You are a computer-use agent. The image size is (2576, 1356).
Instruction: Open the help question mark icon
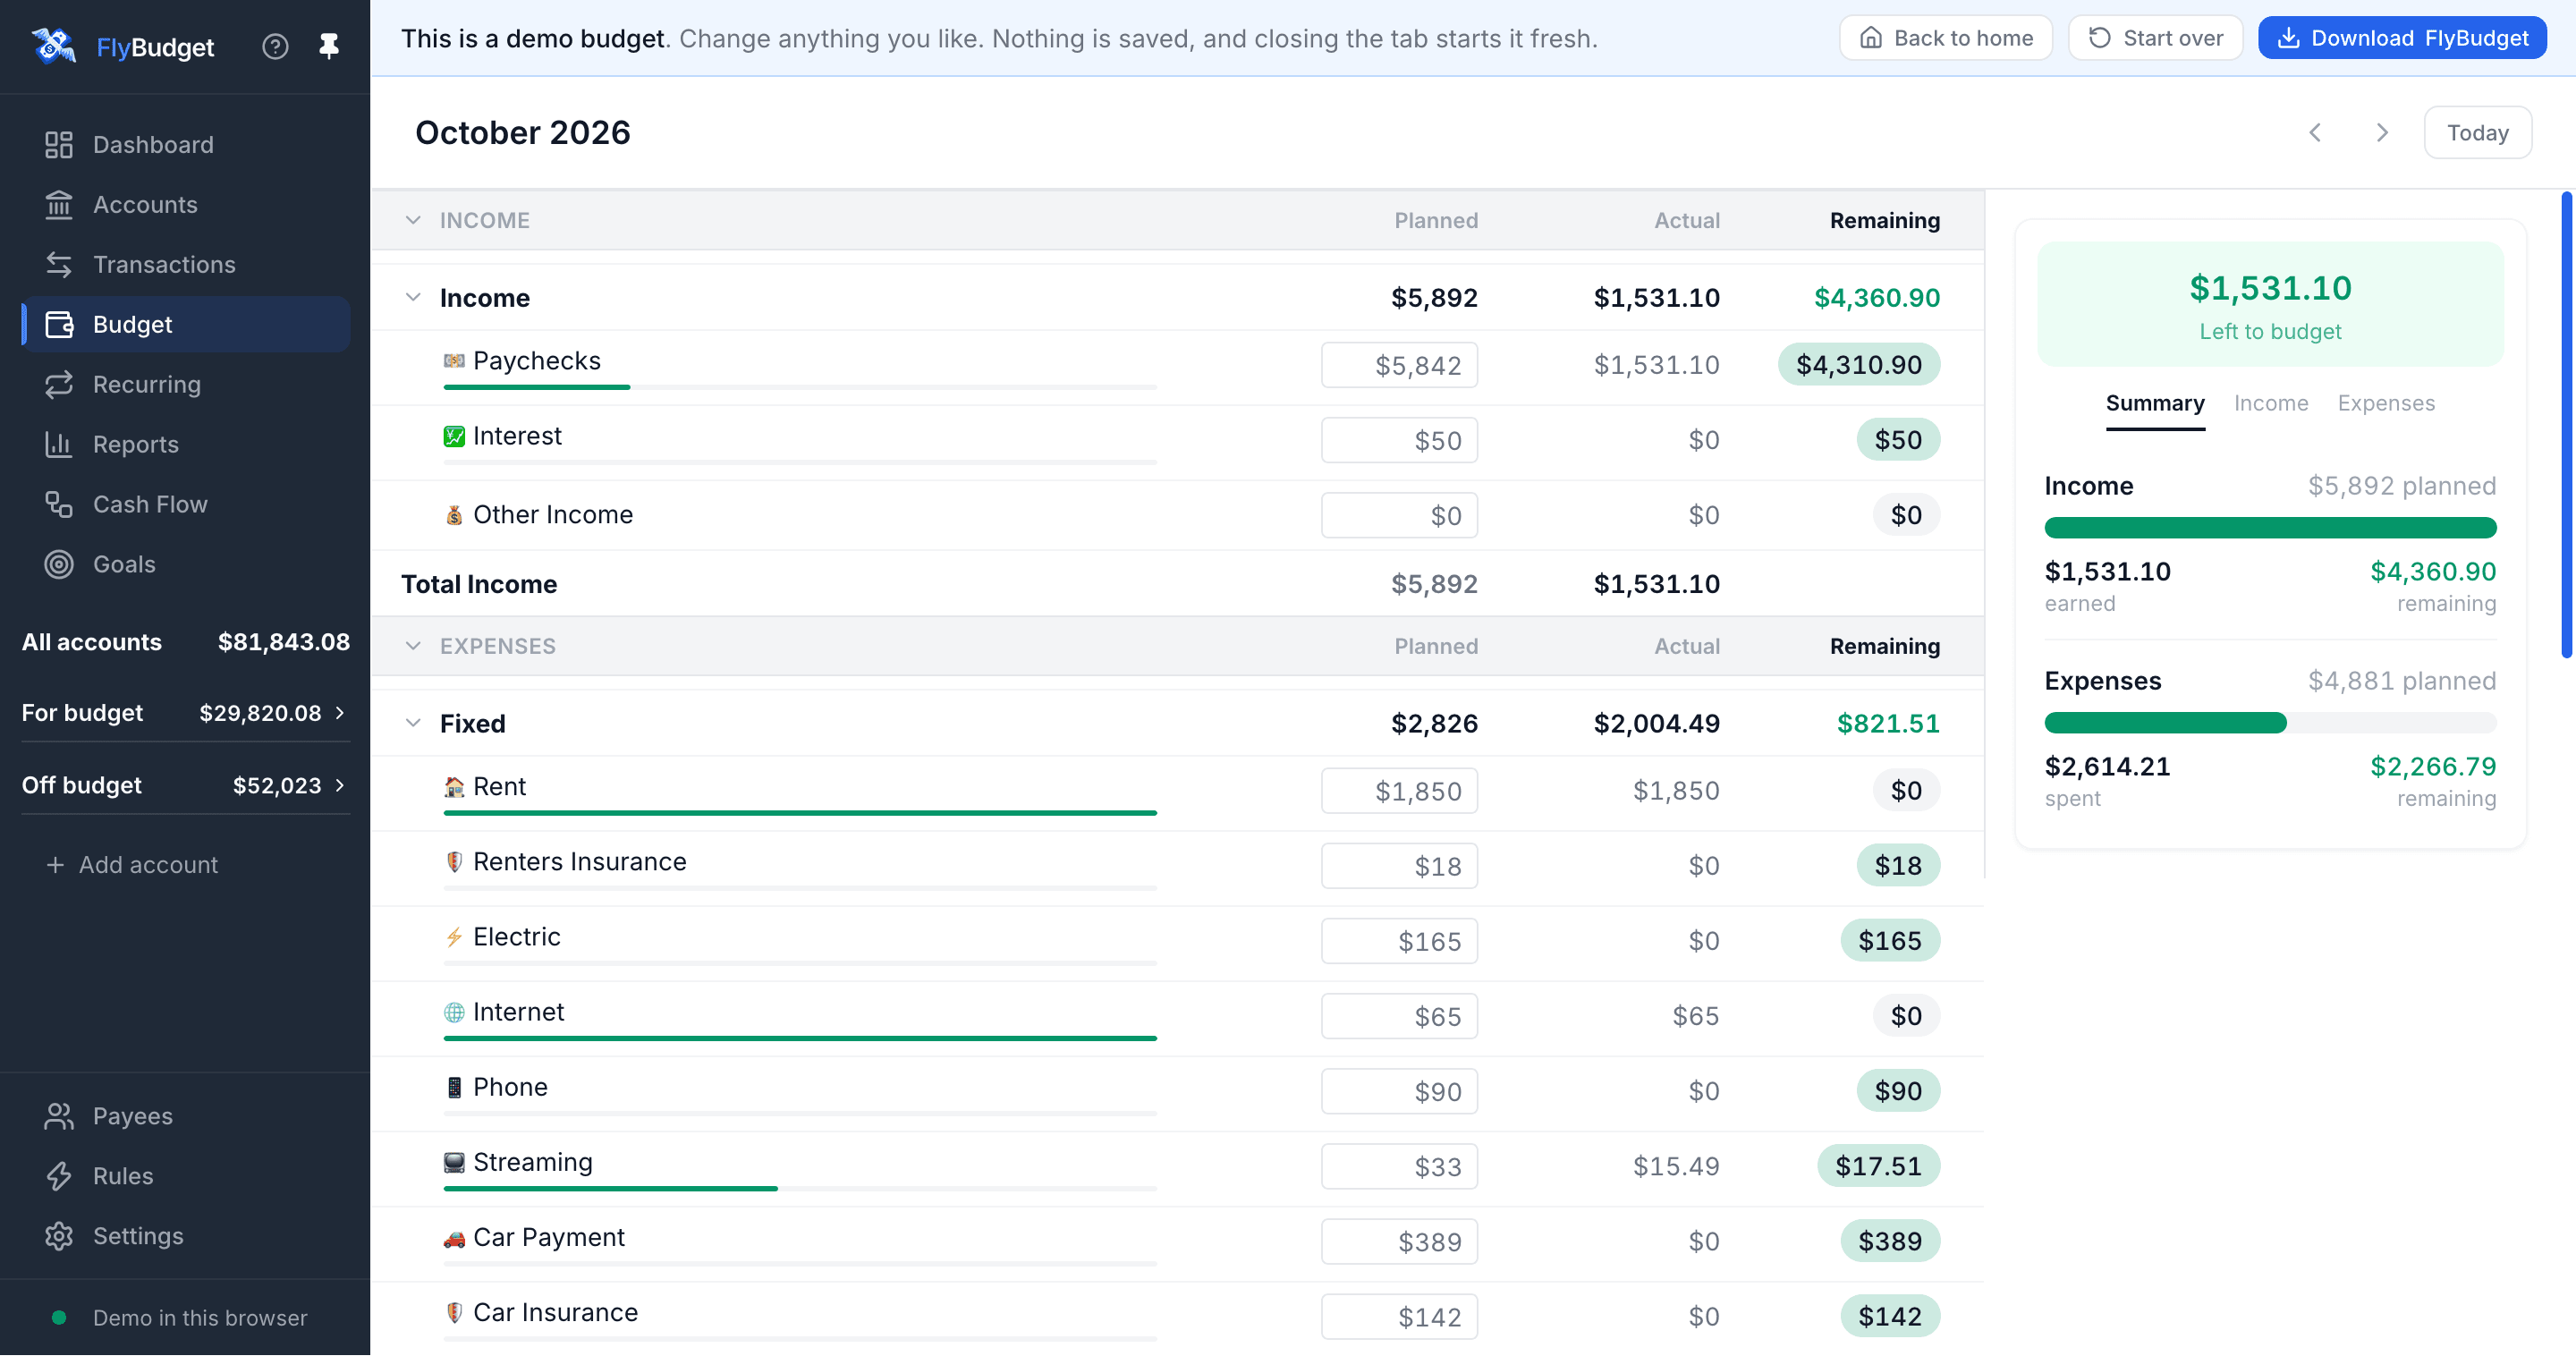pos(275,46)
